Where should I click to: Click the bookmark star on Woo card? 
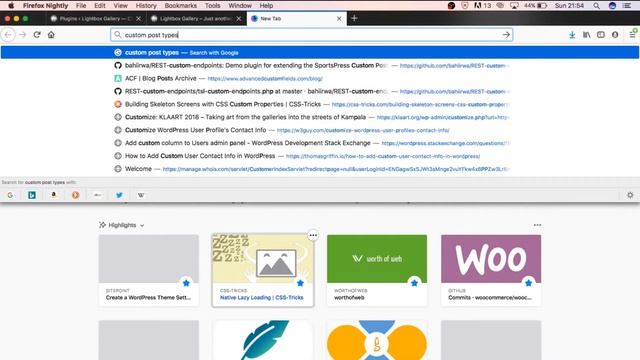[529, 283]
